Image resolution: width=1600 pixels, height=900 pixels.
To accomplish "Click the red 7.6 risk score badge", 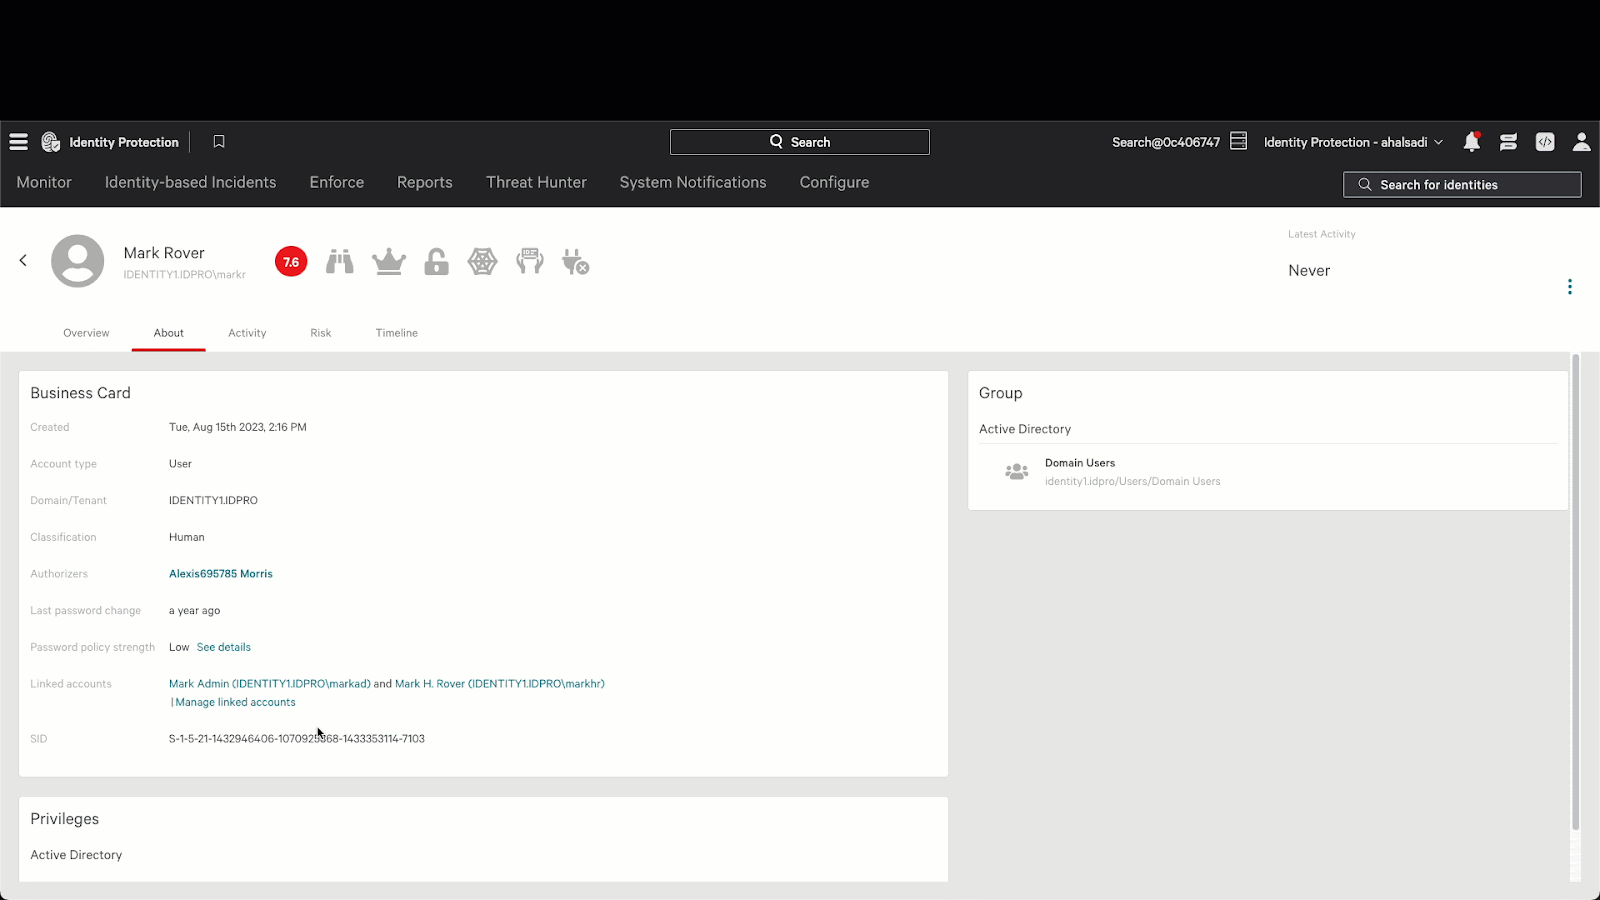I will [291, 262].
